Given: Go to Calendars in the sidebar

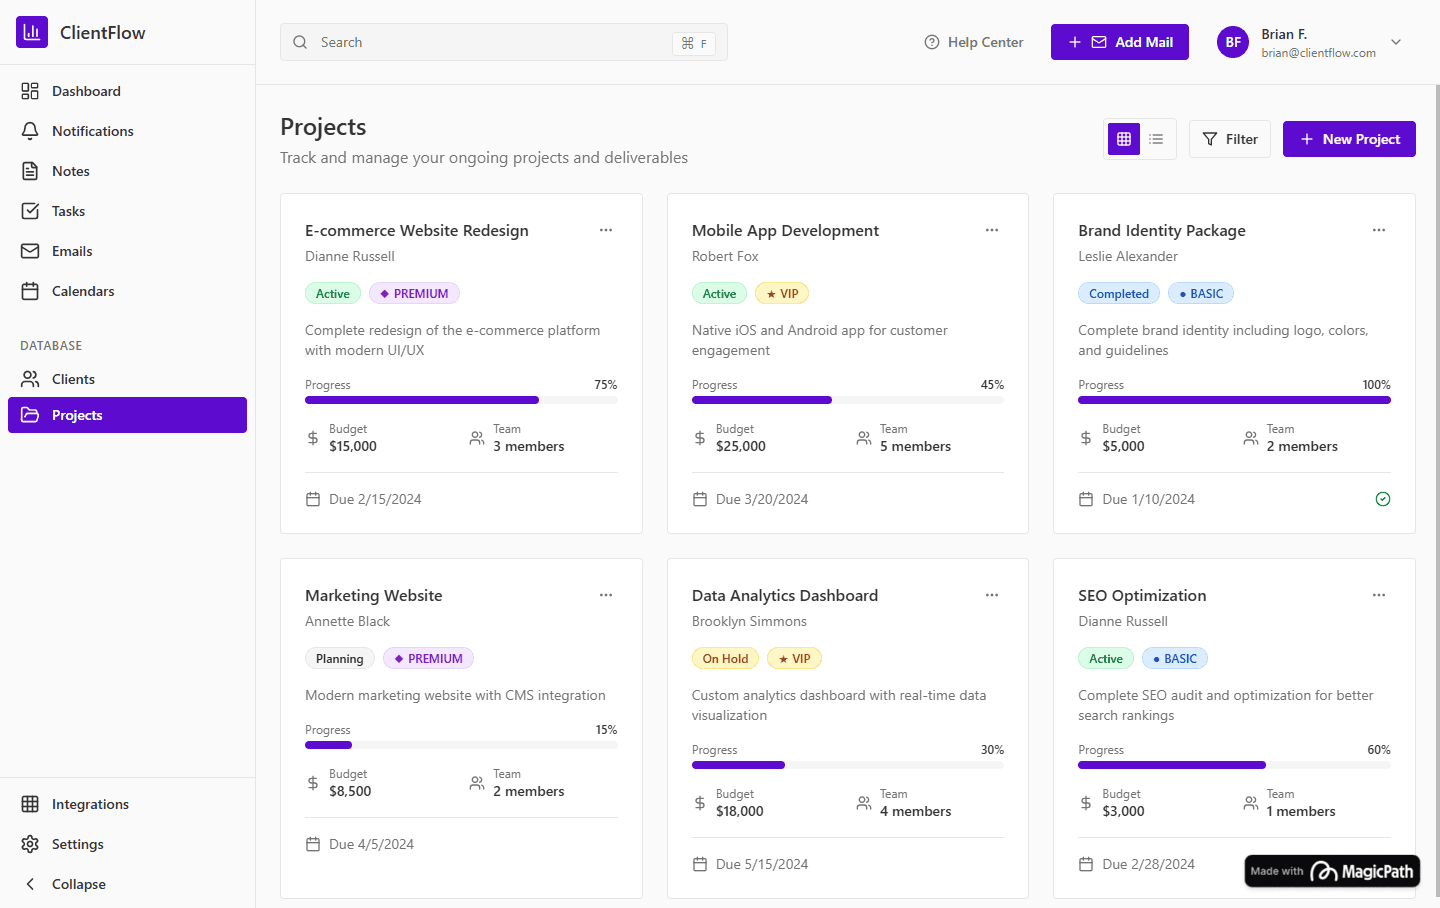Looking at the screenshot, I should tap(83, 291).
